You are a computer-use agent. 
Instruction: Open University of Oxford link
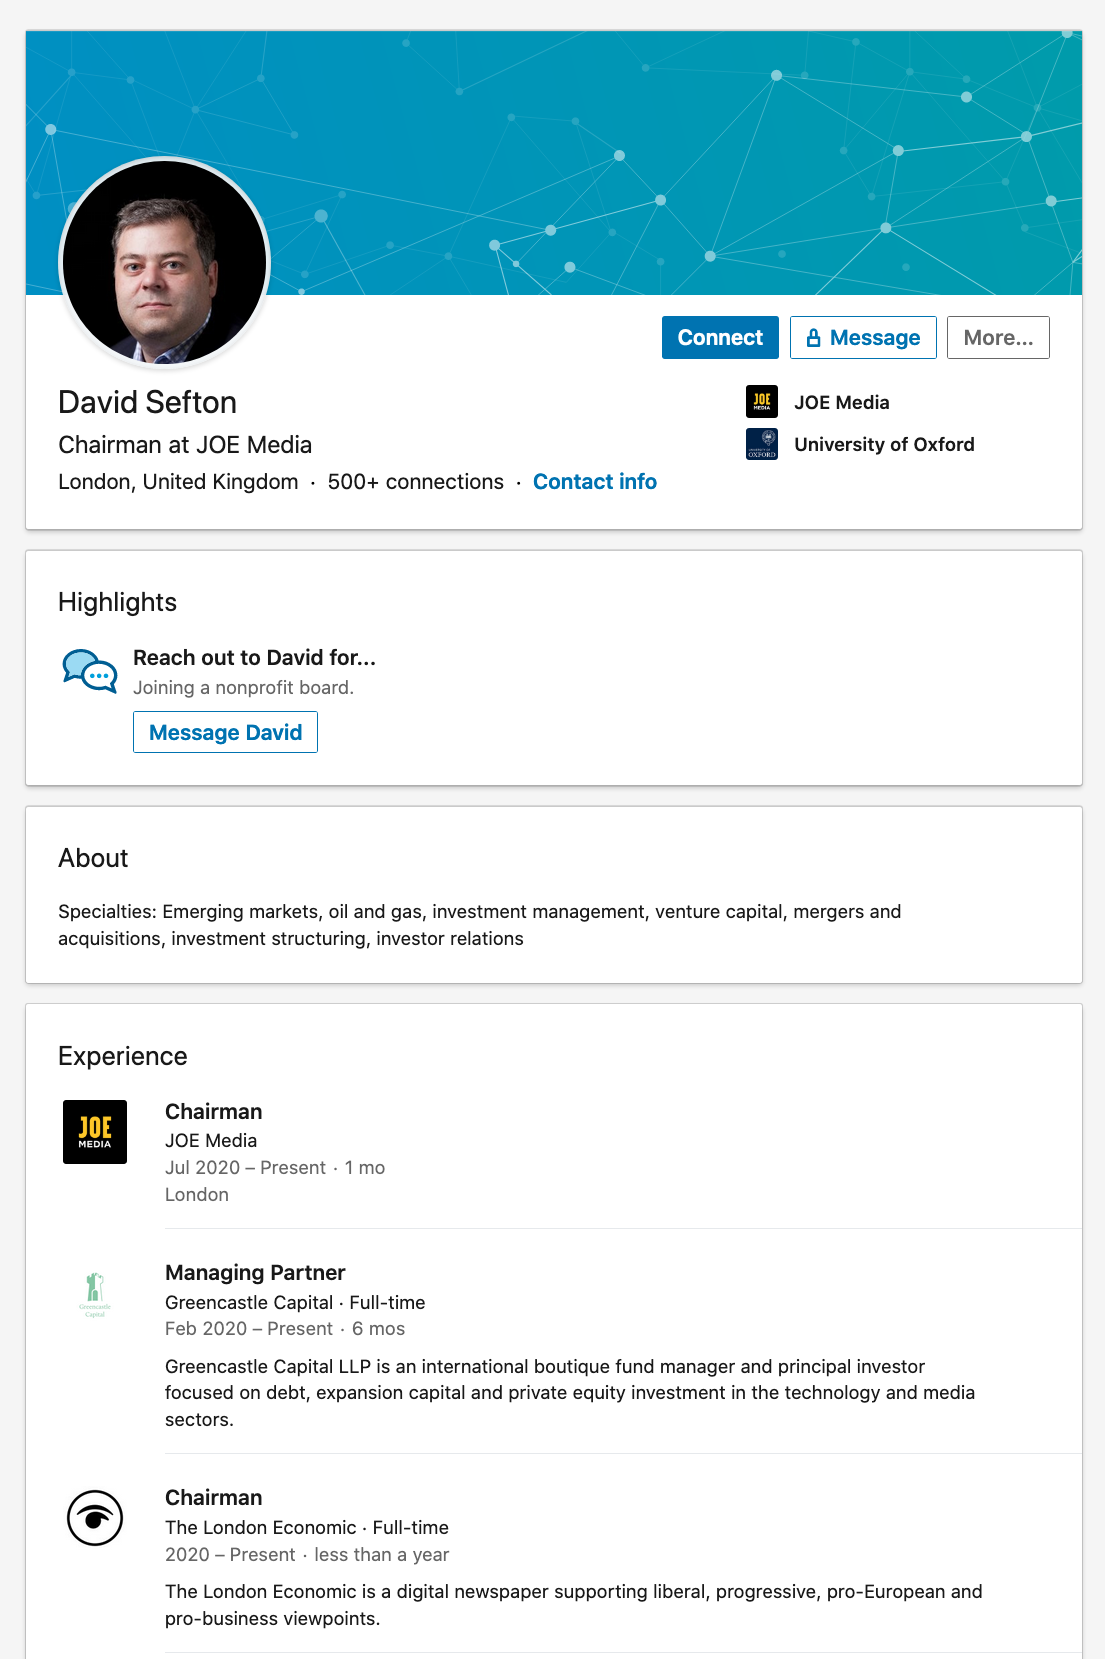point(884,444)
